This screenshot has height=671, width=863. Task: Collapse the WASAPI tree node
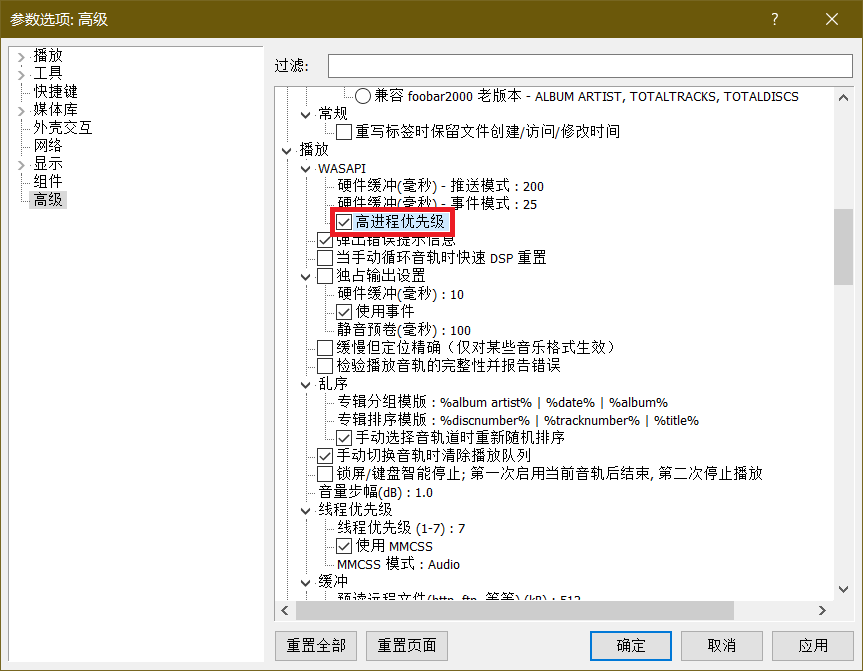[305, 169]
